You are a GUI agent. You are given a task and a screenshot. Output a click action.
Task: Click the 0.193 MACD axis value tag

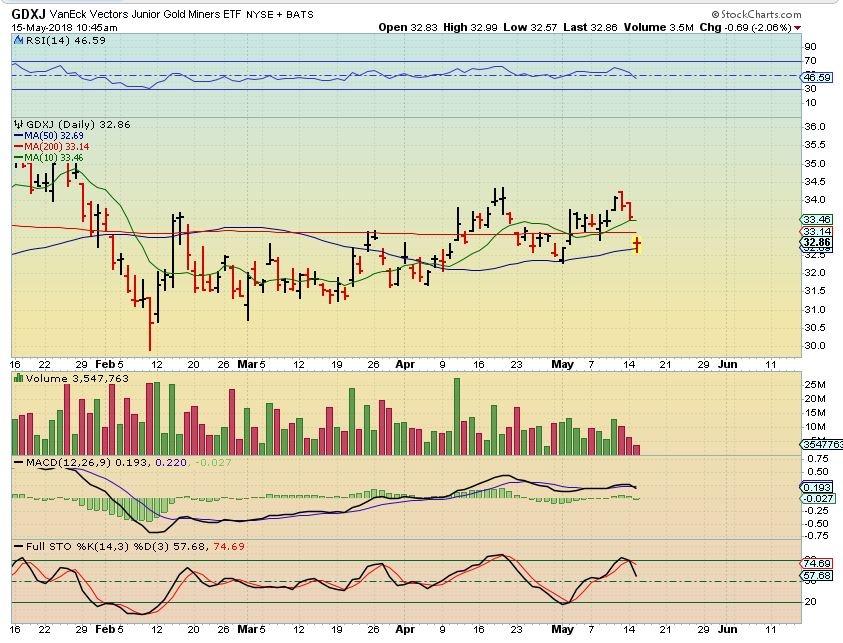pos(817,486)
